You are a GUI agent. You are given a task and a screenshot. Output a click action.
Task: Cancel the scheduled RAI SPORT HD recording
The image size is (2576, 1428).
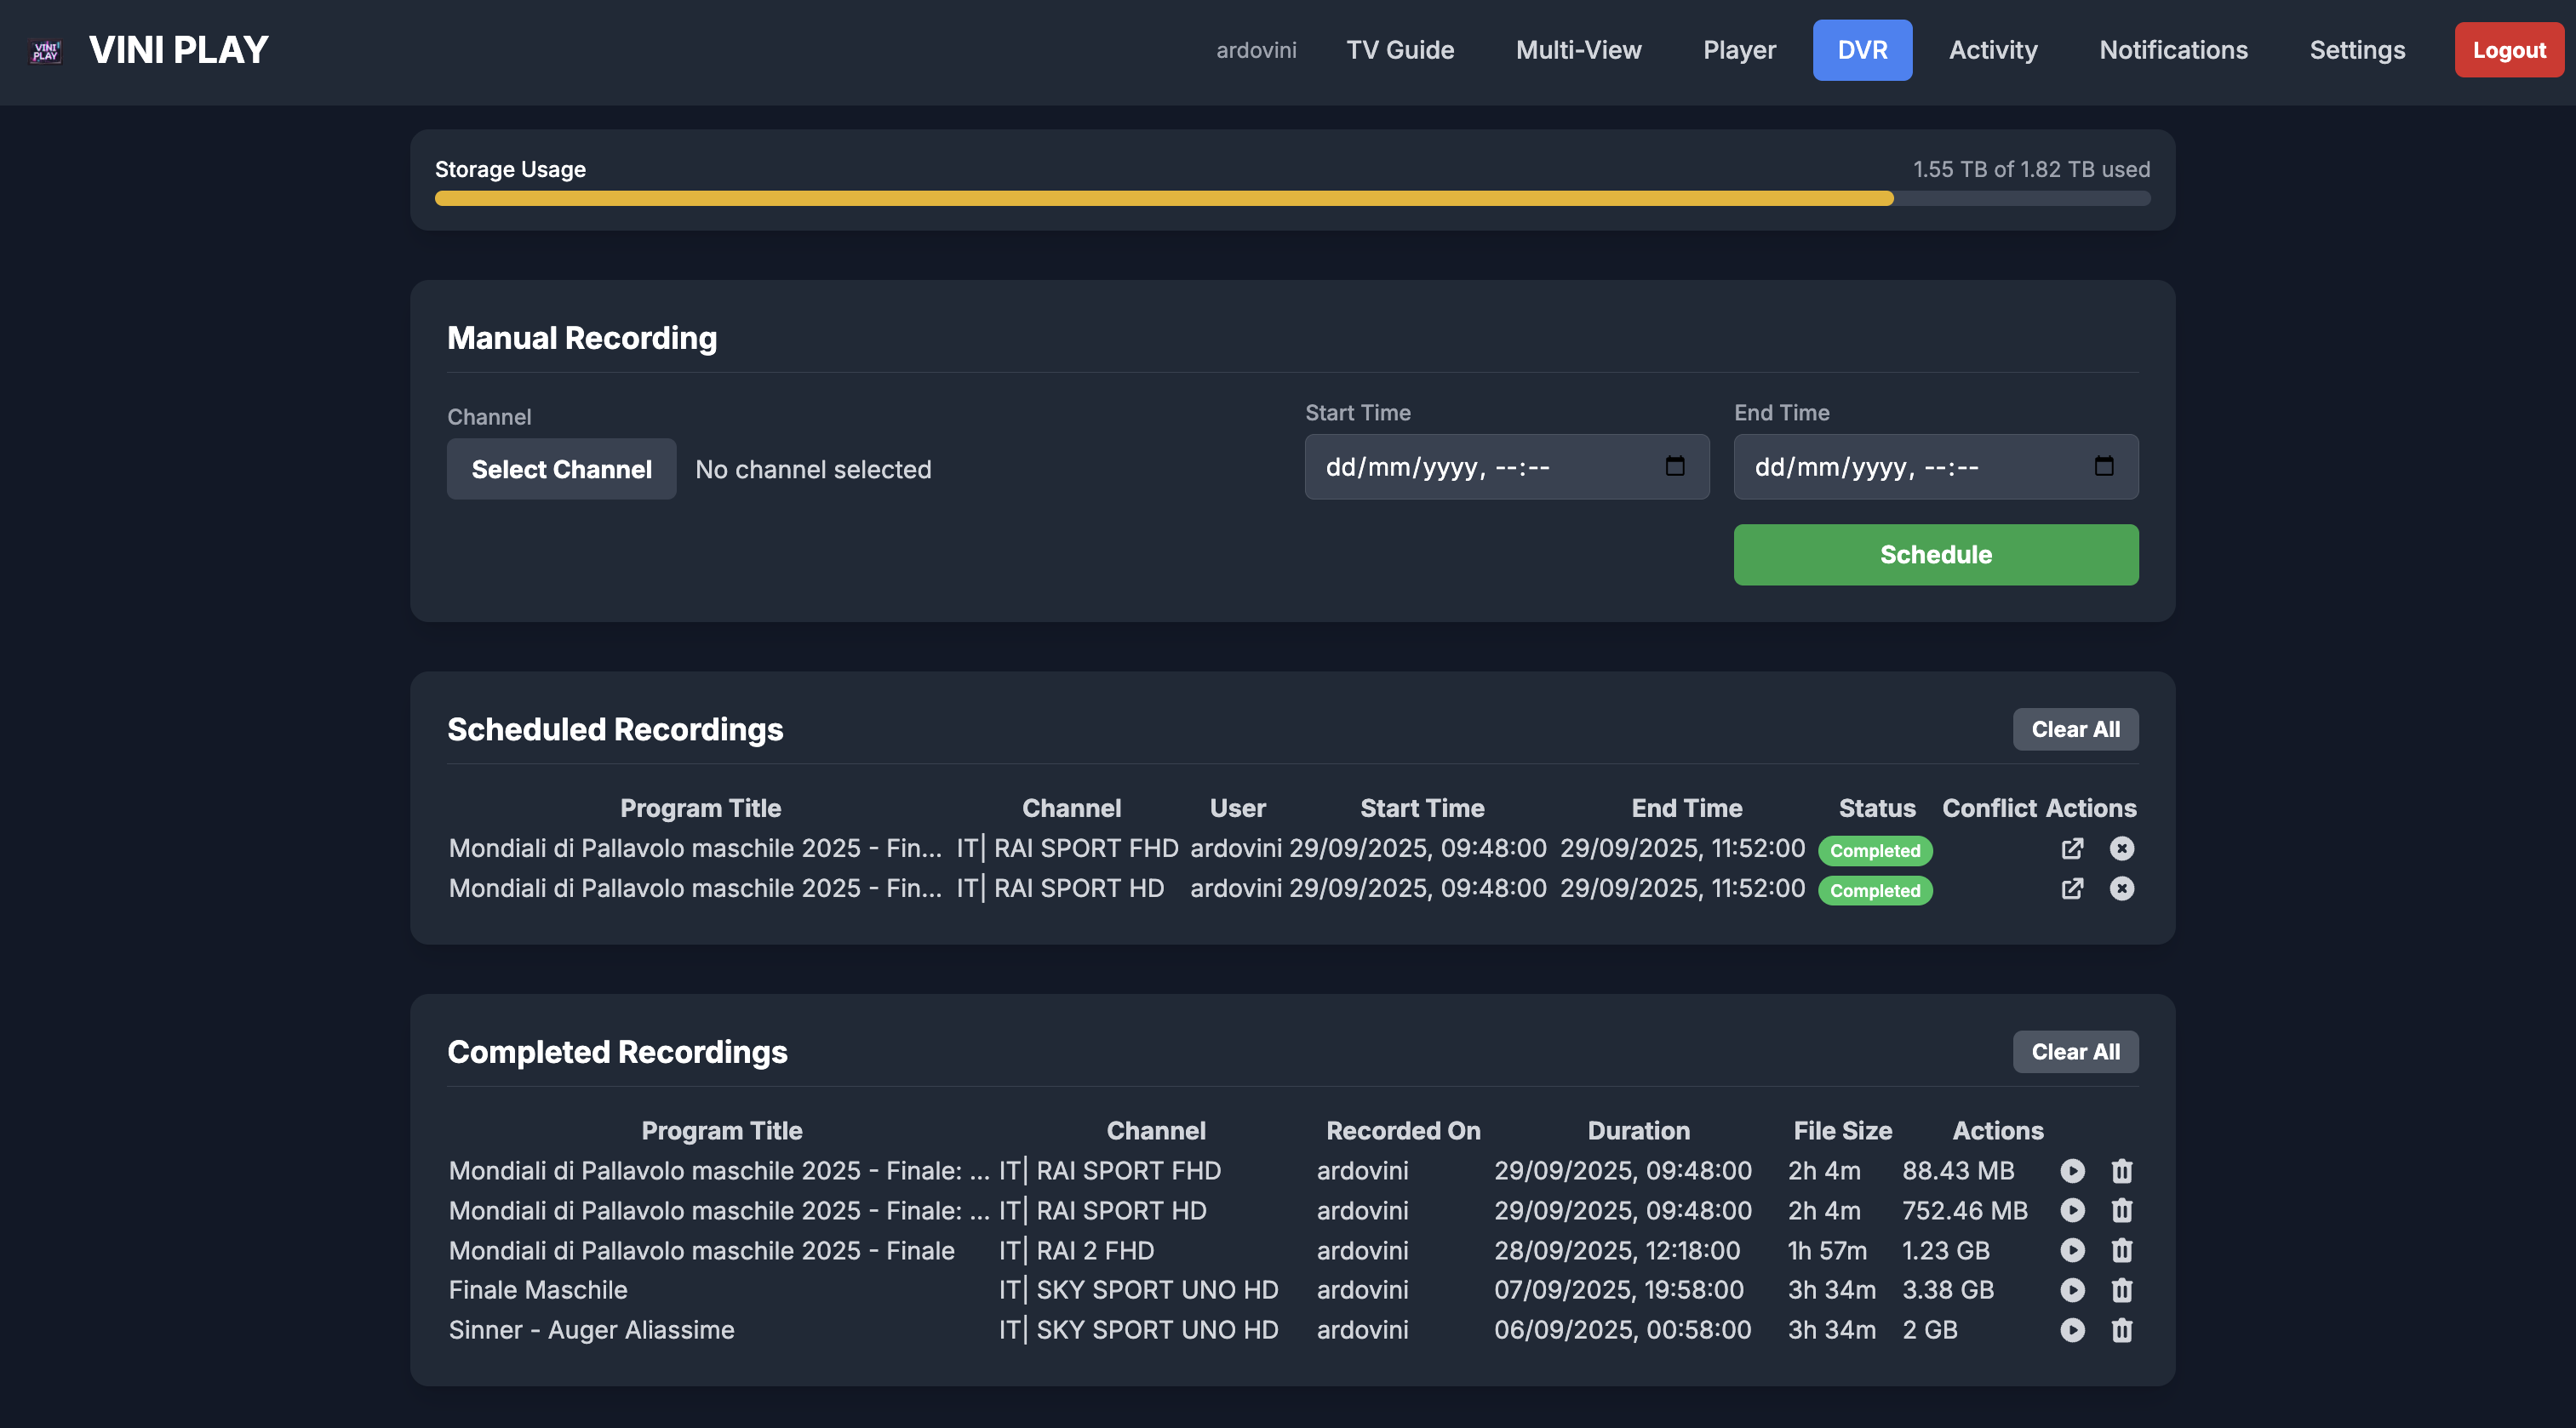[2121, 888]
